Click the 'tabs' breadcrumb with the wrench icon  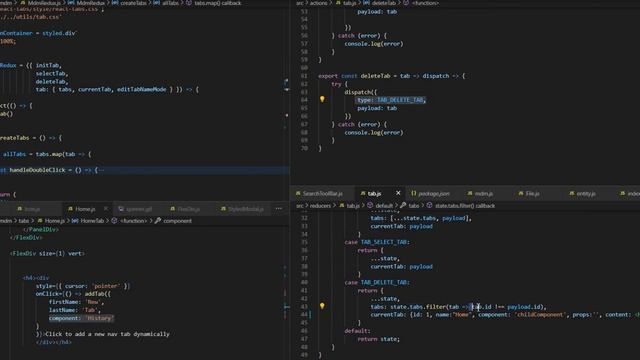tap(413, 206)
